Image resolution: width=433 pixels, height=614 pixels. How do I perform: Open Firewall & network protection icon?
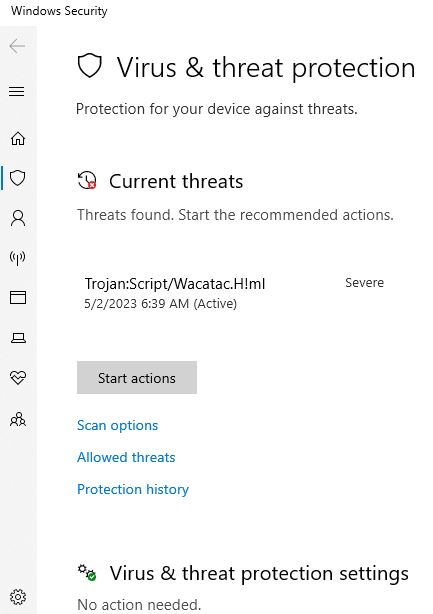[18, 258]
